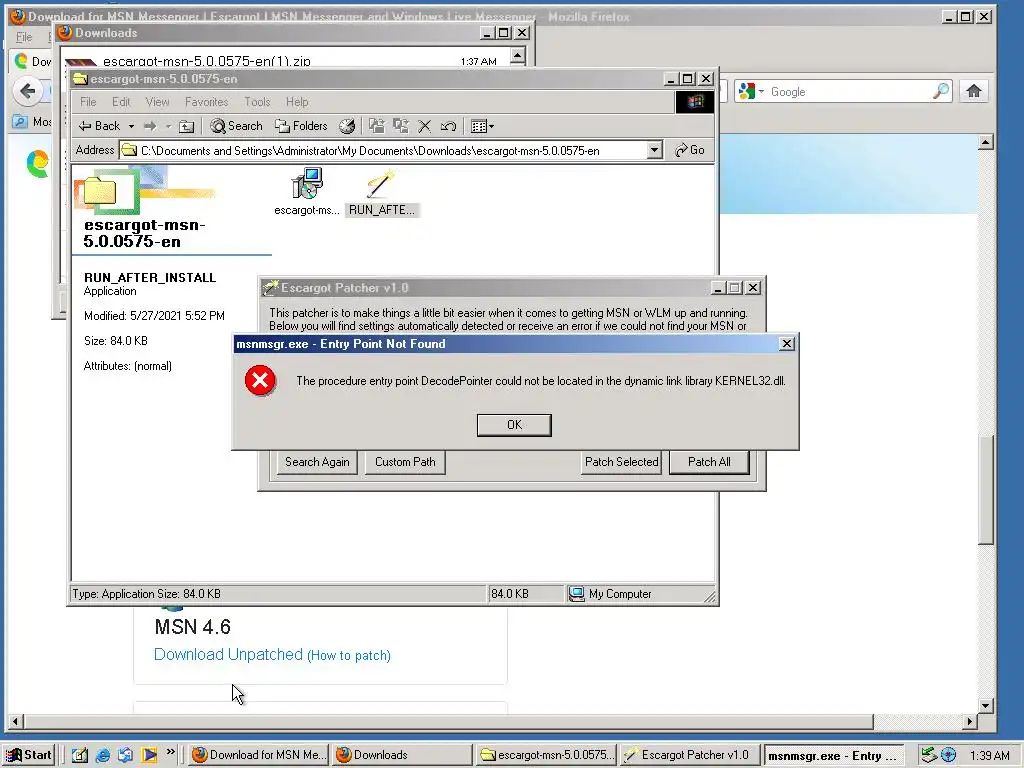The width and height of the screenshot is (1024, 768).
Task: Click the magnifier search icon in Firefox
Action: [x=941, y=91]
